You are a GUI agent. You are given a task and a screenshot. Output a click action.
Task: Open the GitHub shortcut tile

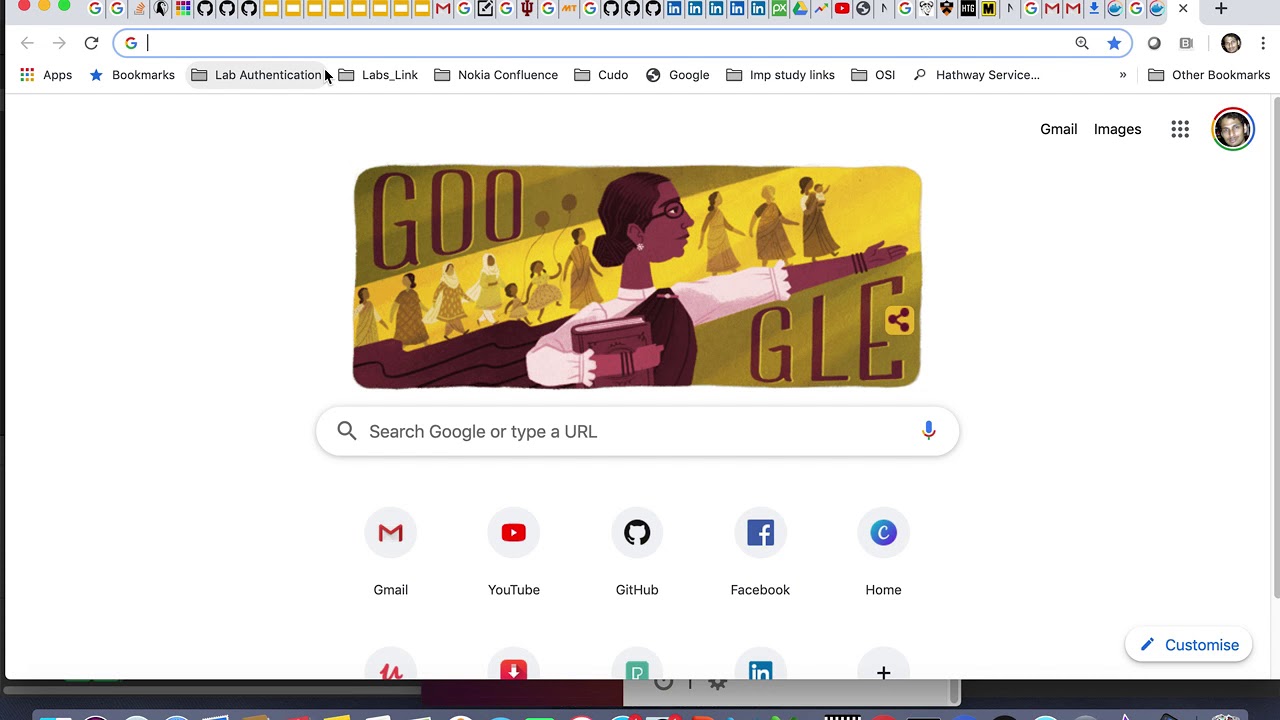coord(637,552)
